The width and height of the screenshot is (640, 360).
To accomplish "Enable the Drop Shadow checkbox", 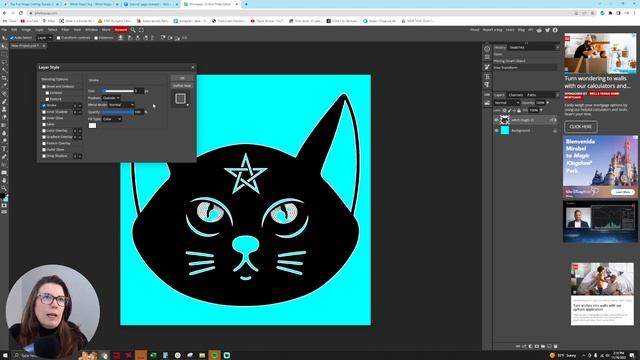I will tap(44, 156).
